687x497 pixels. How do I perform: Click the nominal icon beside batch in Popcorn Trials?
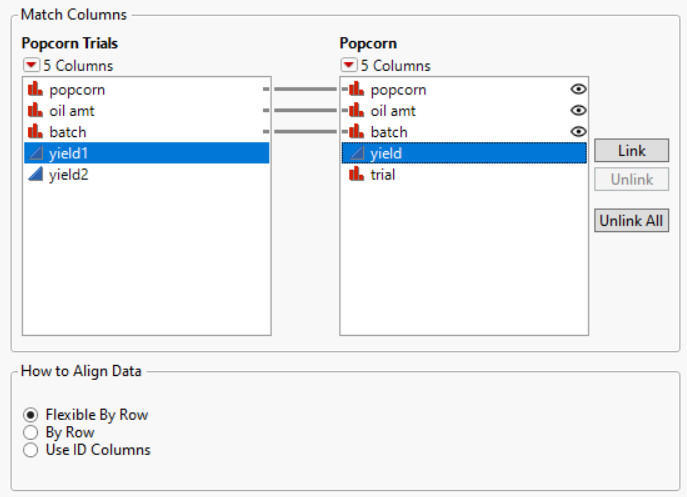click(36, 132)
